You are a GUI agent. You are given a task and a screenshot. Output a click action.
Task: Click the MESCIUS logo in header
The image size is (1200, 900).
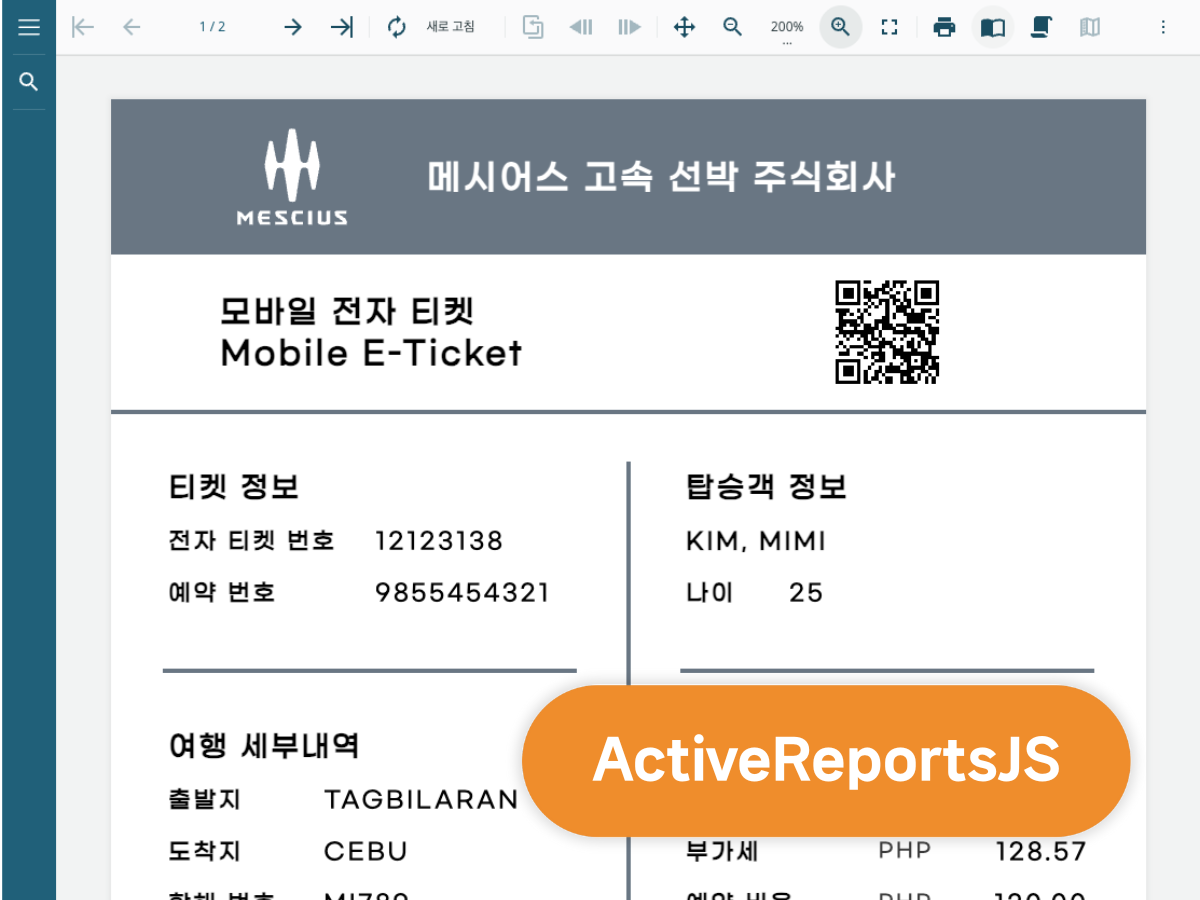pyautogui.click(x=292, y=177)
